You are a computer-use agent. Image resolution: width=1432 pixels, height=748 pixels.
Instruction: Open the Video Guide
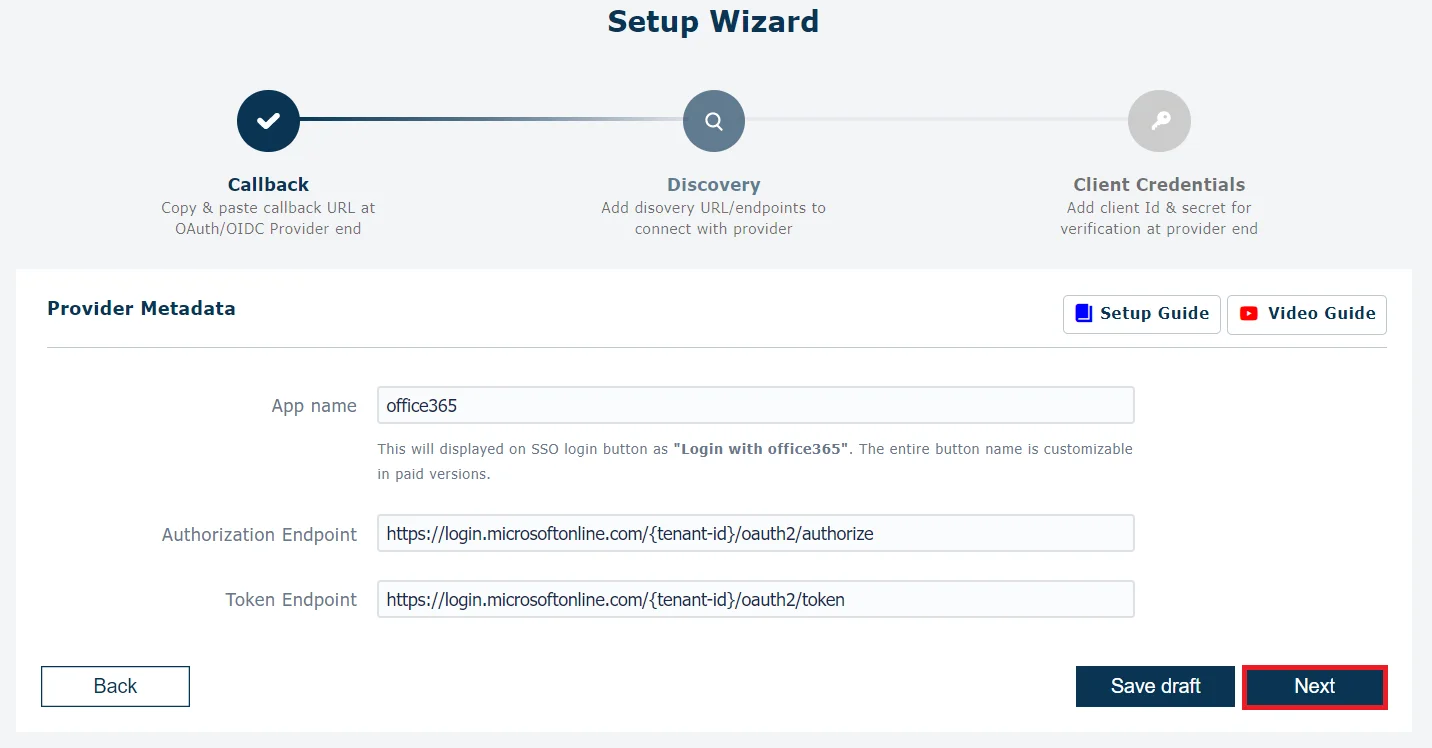coord(1306,314)
